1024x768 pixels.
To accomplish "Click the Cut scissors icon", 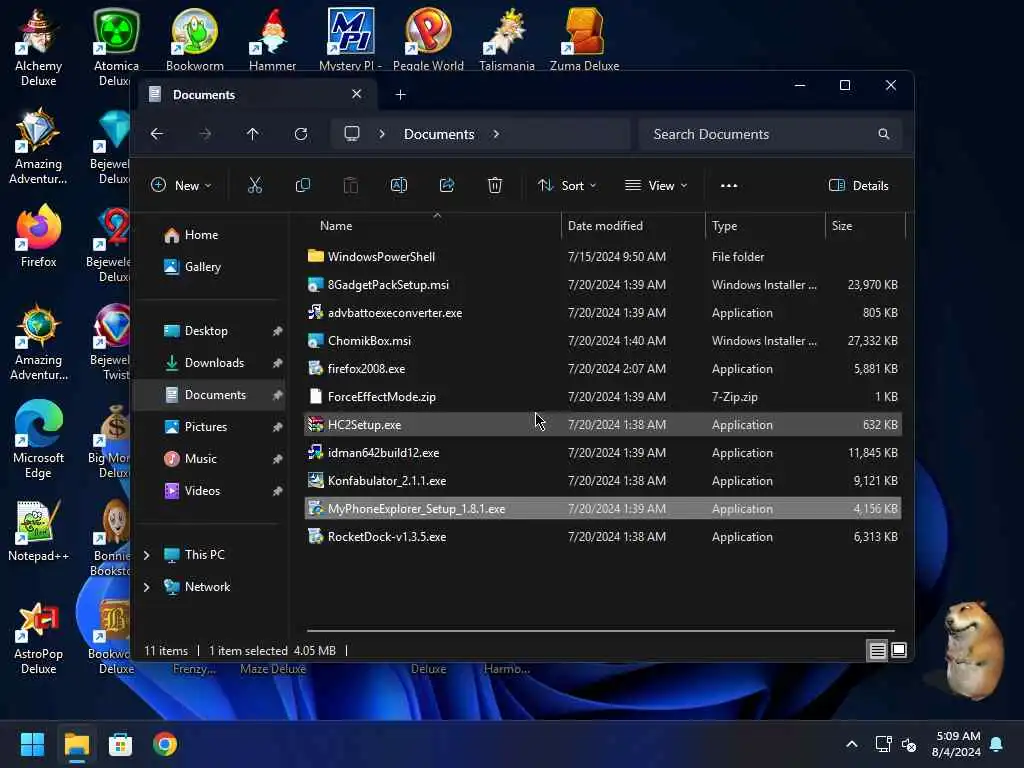I will point(255,185).
